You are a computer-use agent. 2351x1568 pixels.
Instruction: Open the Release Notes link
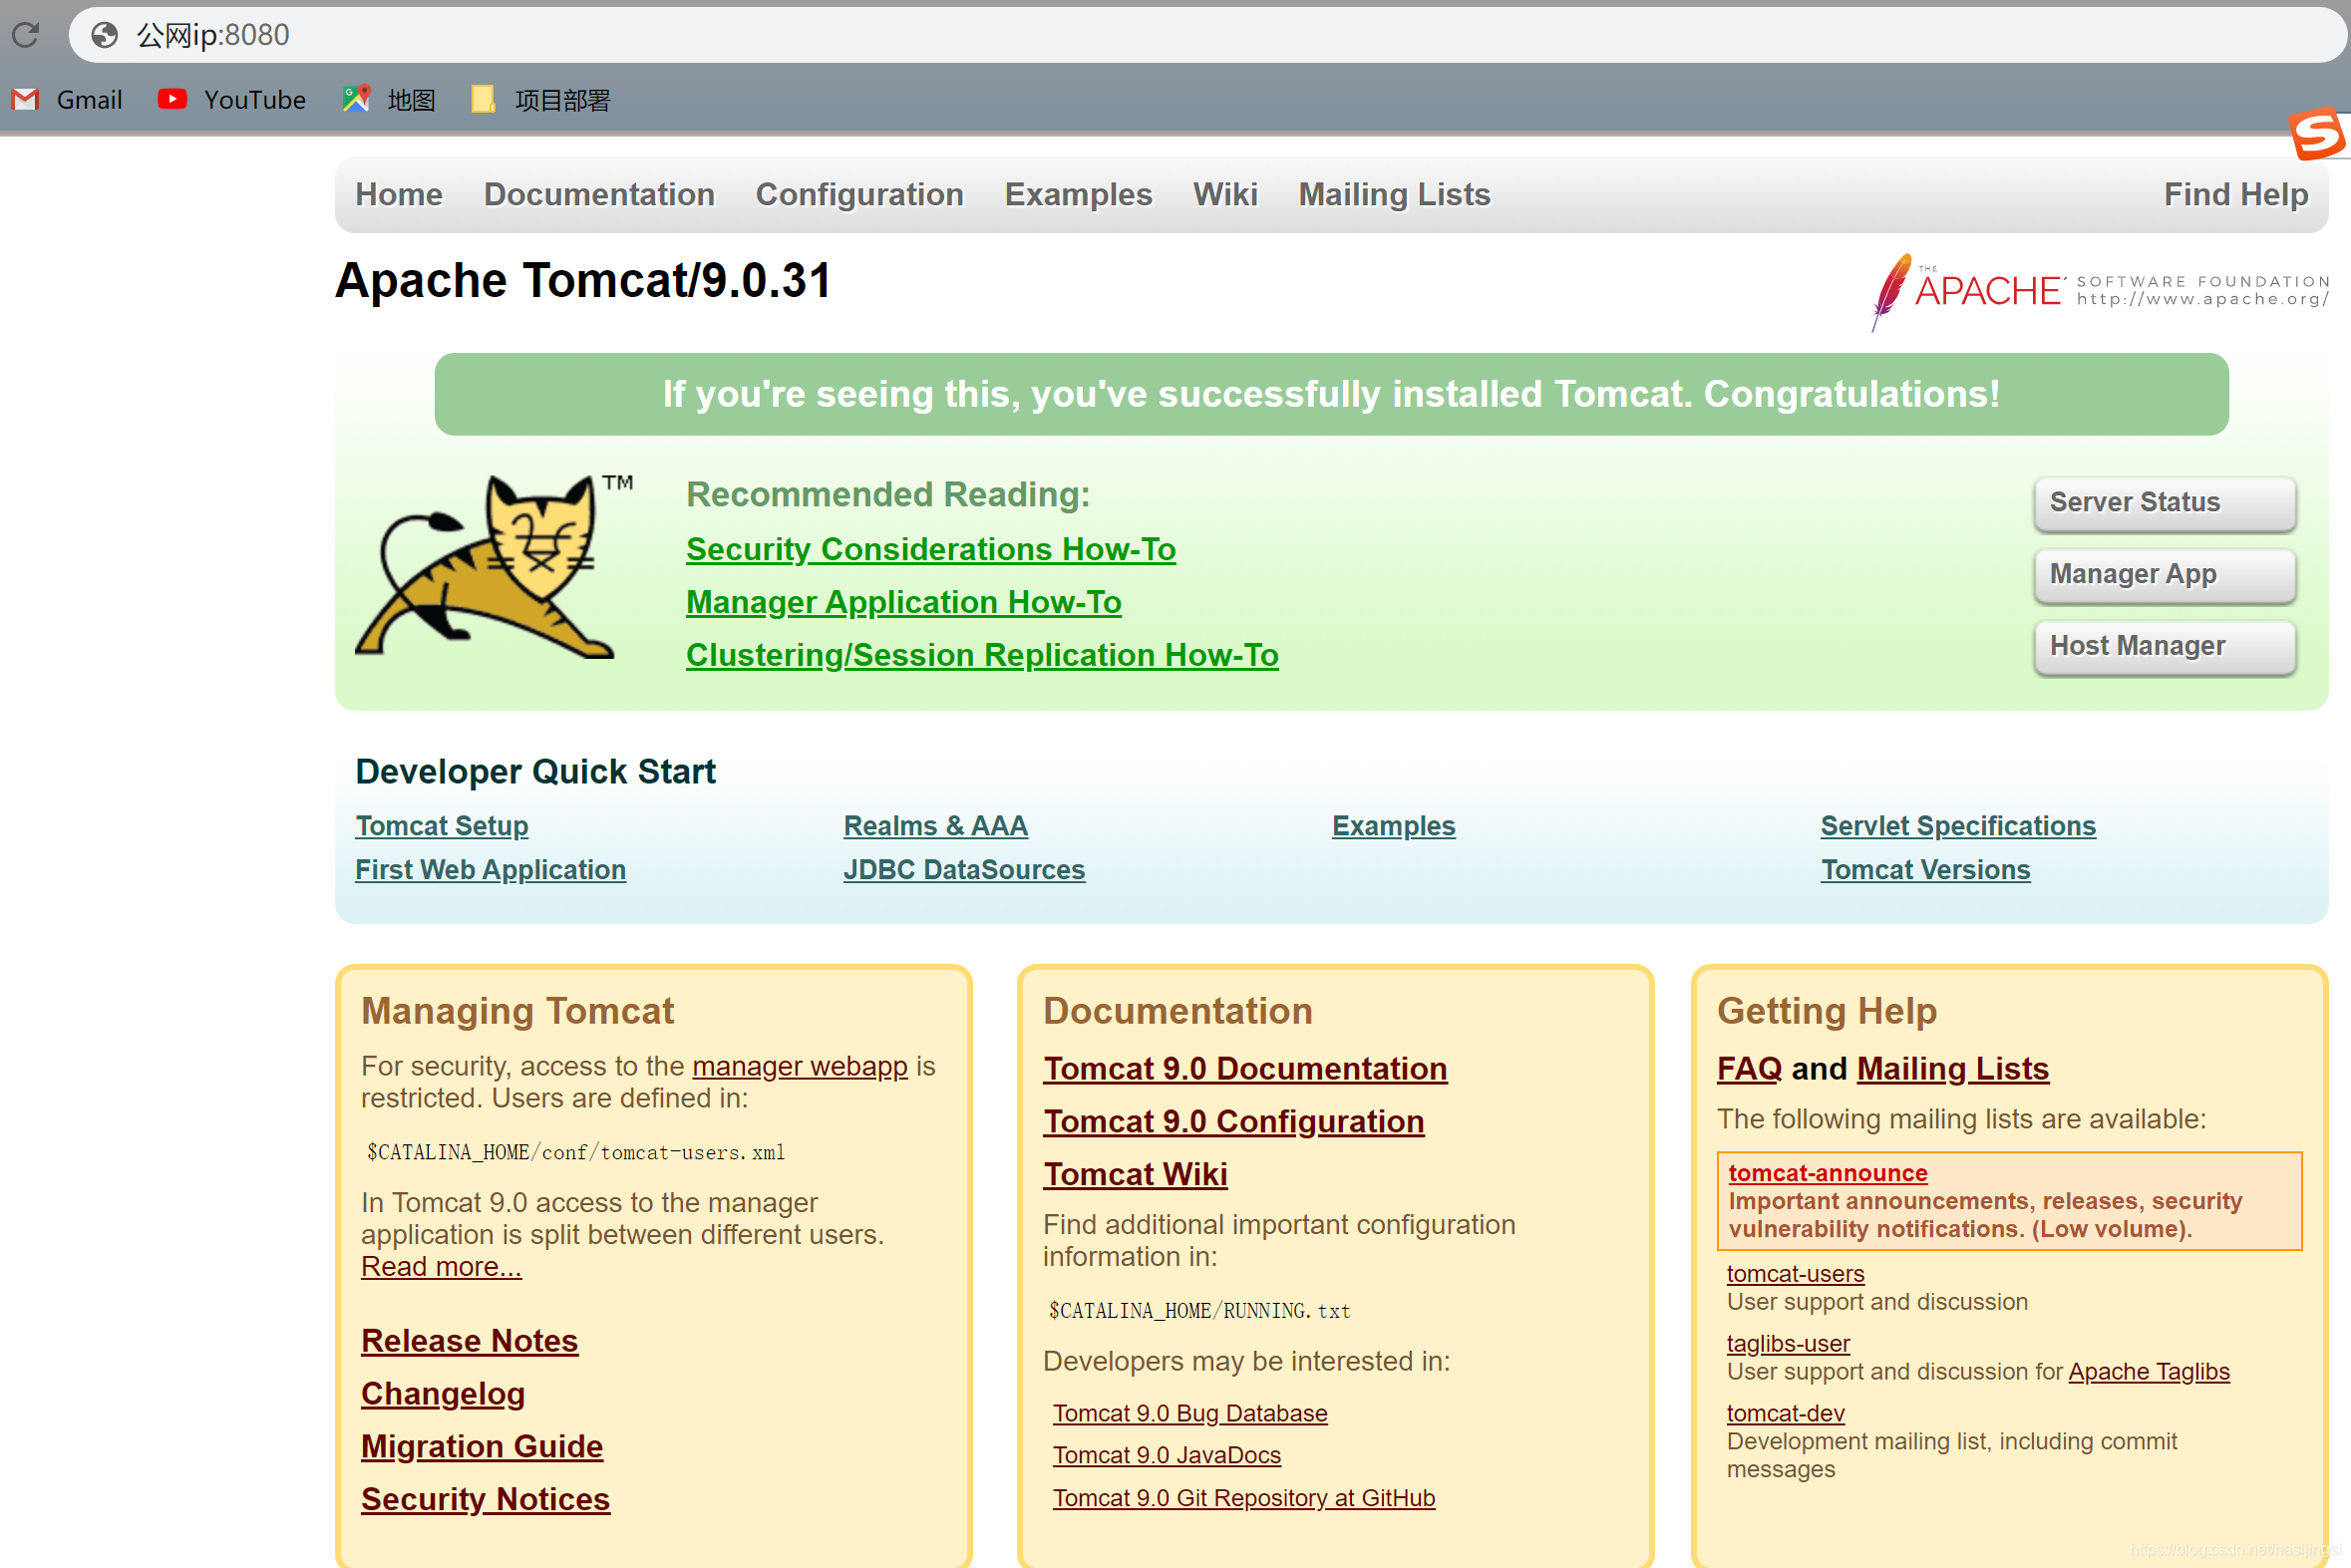(469, 1341)
